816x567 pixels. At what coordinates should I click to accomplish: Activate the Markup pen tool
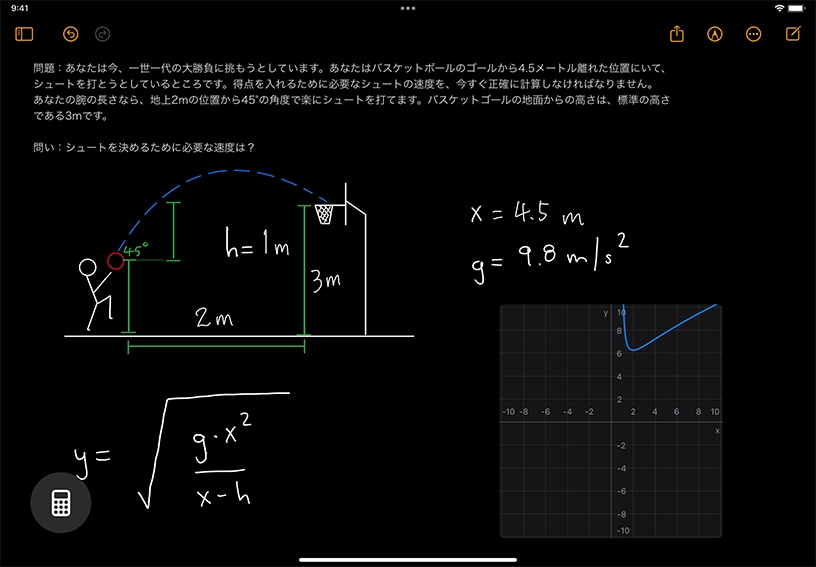(715, 34)
